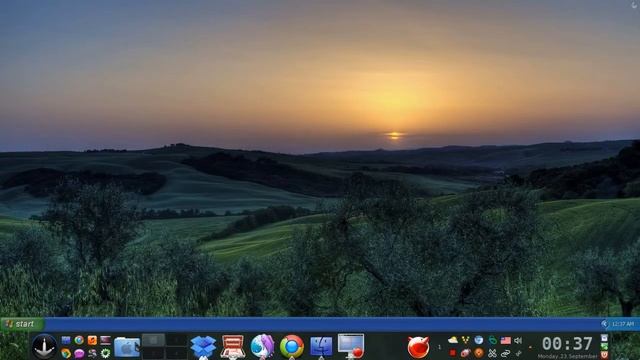This screenshot has width=640, height=360.
Task: Click the yellow V-shaped tray icon
Action: pos(465,340)
